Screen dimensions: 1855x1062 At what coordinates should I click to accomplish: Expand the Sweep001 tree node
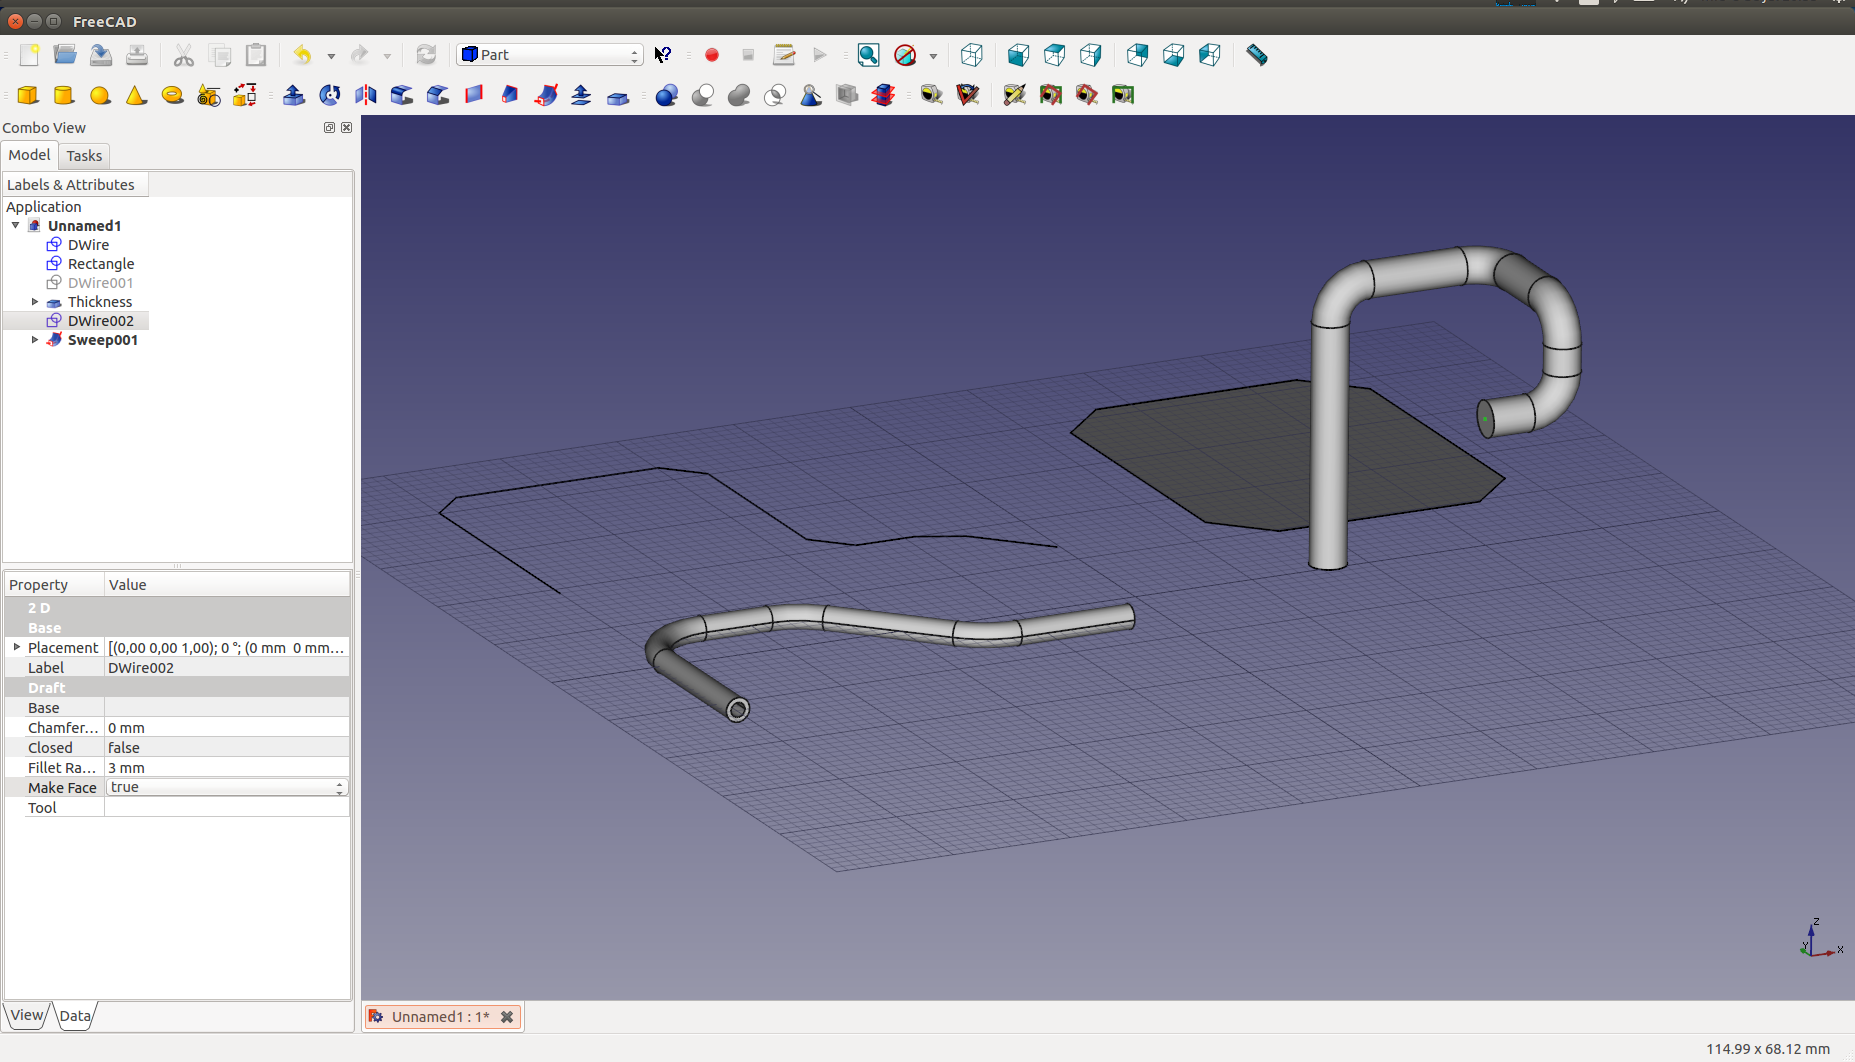pyautogui.click(x=35, y=340)
